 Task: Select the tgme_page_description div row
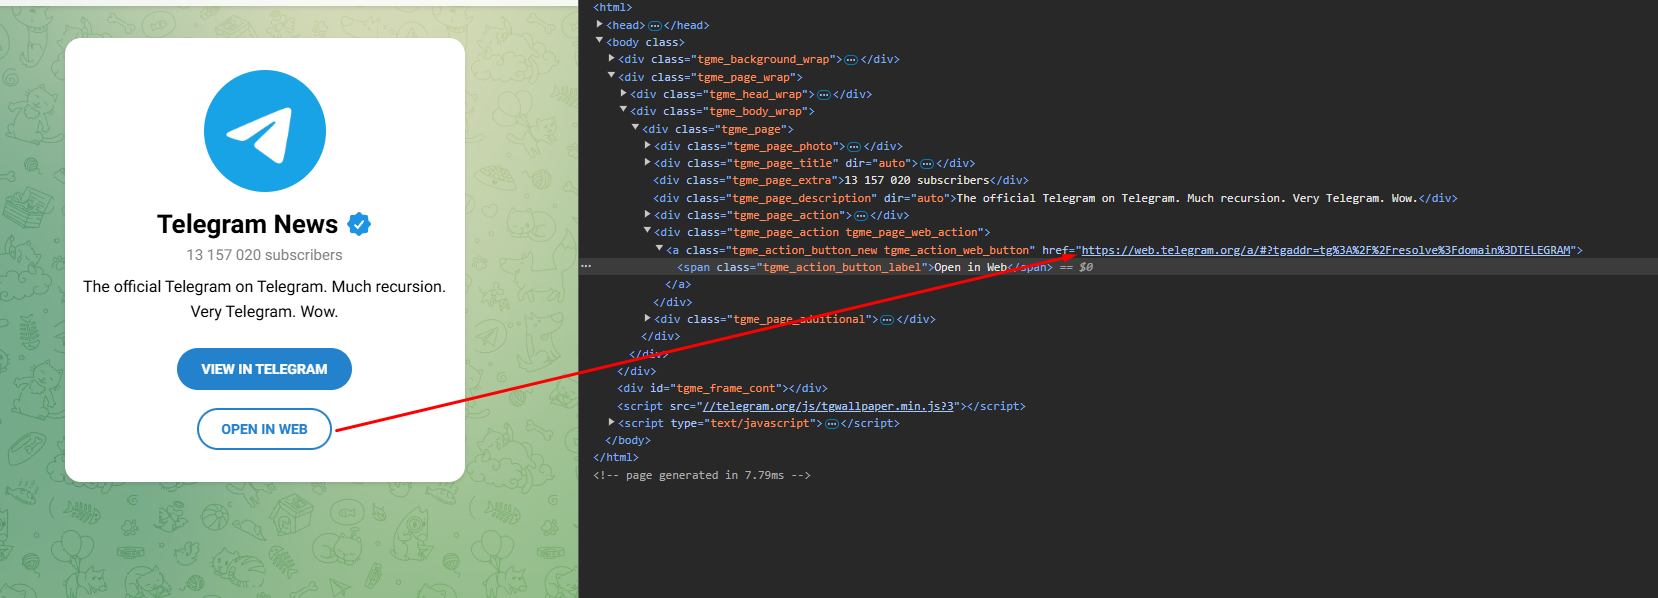tap(1055, 198)
